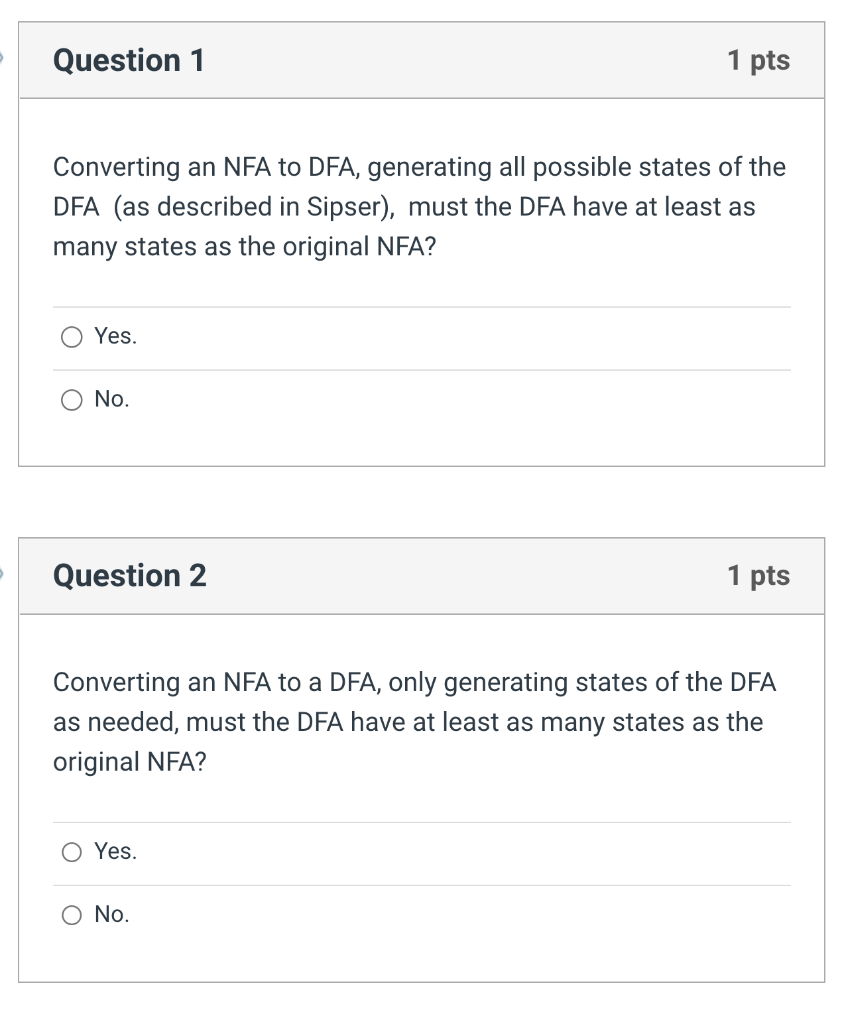Click the "No." answer label in Question 2
The width and height of the screenshot is (842, 1024).
110,913
